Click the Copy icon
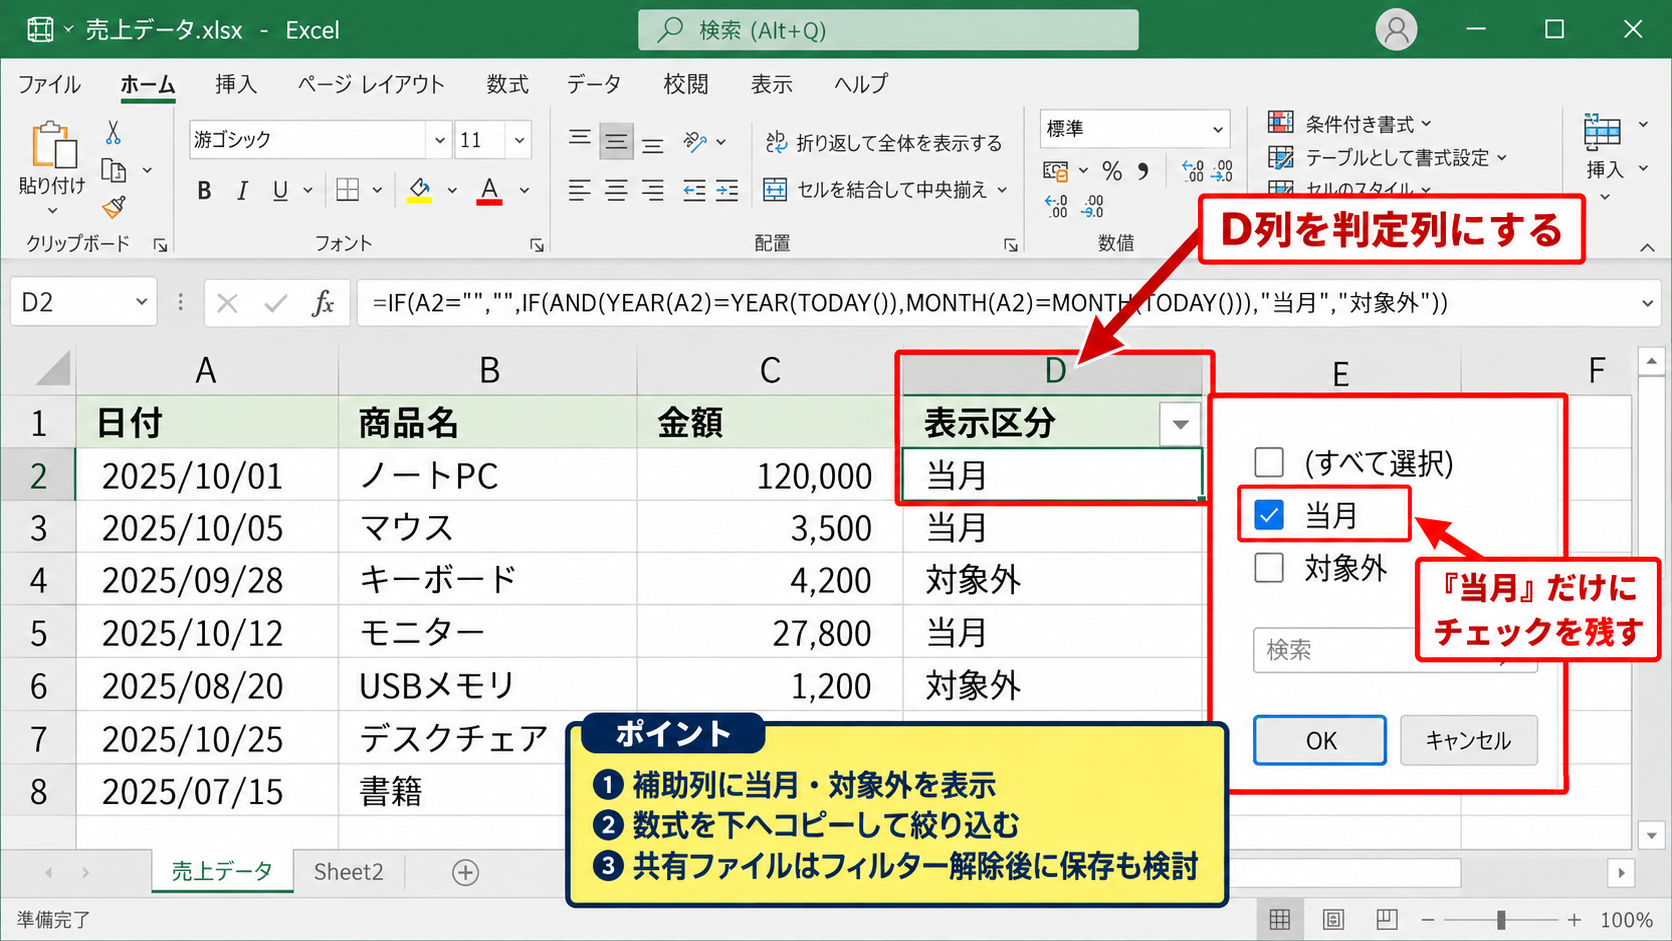The image size is (1672, 941). click(x=114, y=171)
